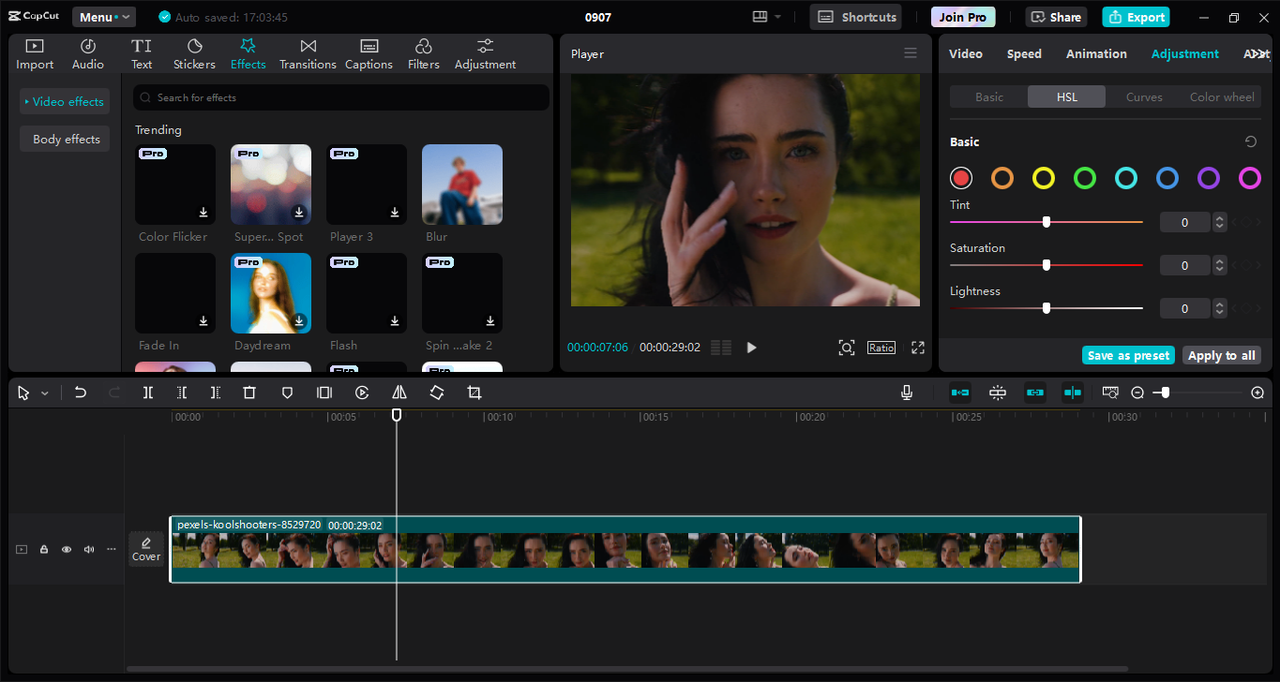
Task: Click the Delete trash icon in timeline toolbar
Action: coord(250,393)
